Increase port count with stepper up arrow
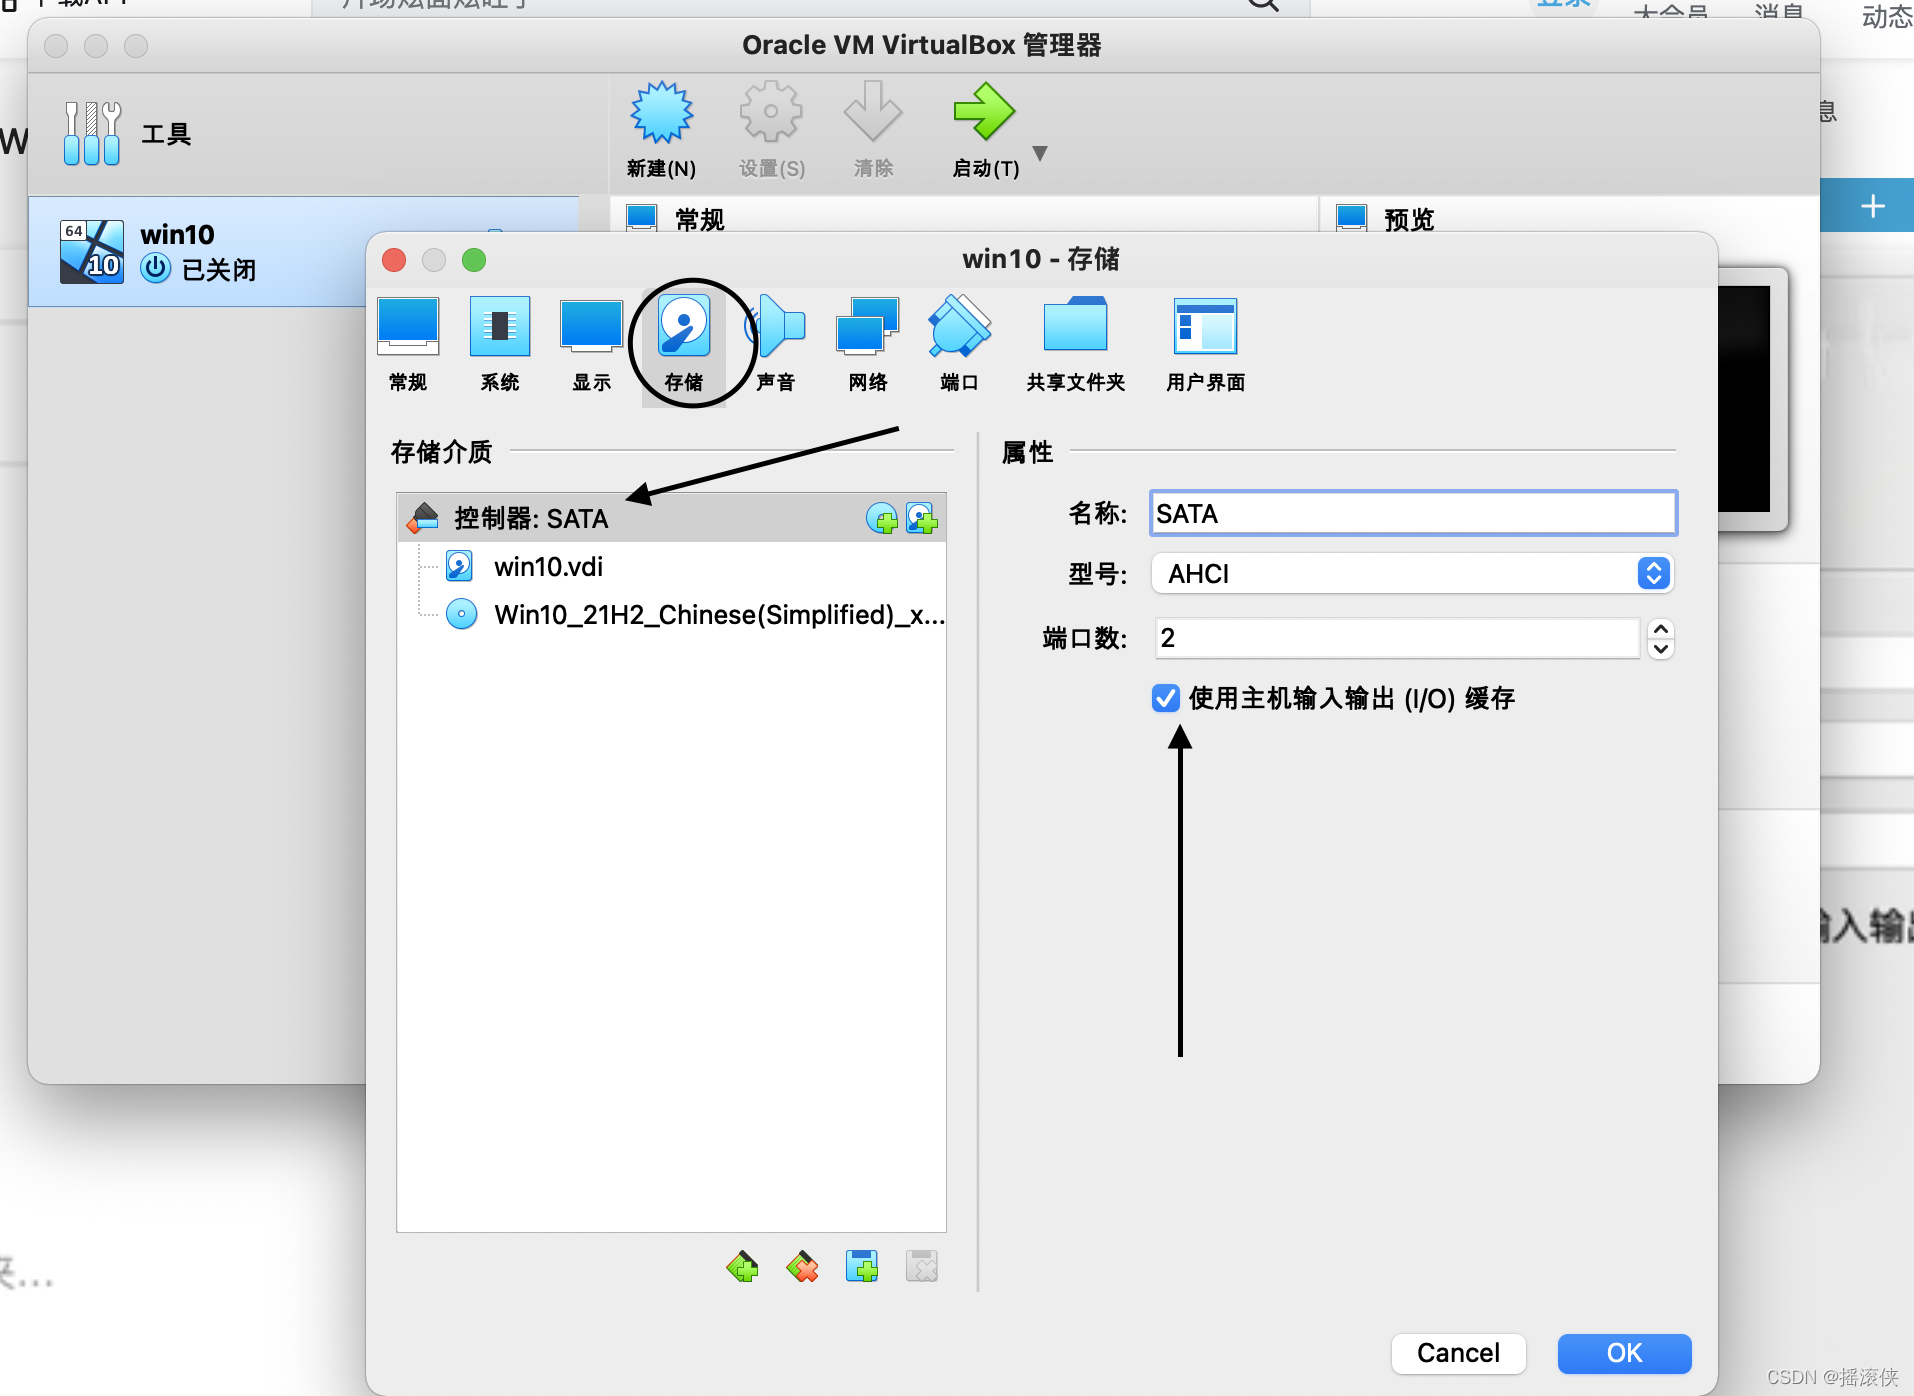The image size is (1914, 1396). (1661, 629)
